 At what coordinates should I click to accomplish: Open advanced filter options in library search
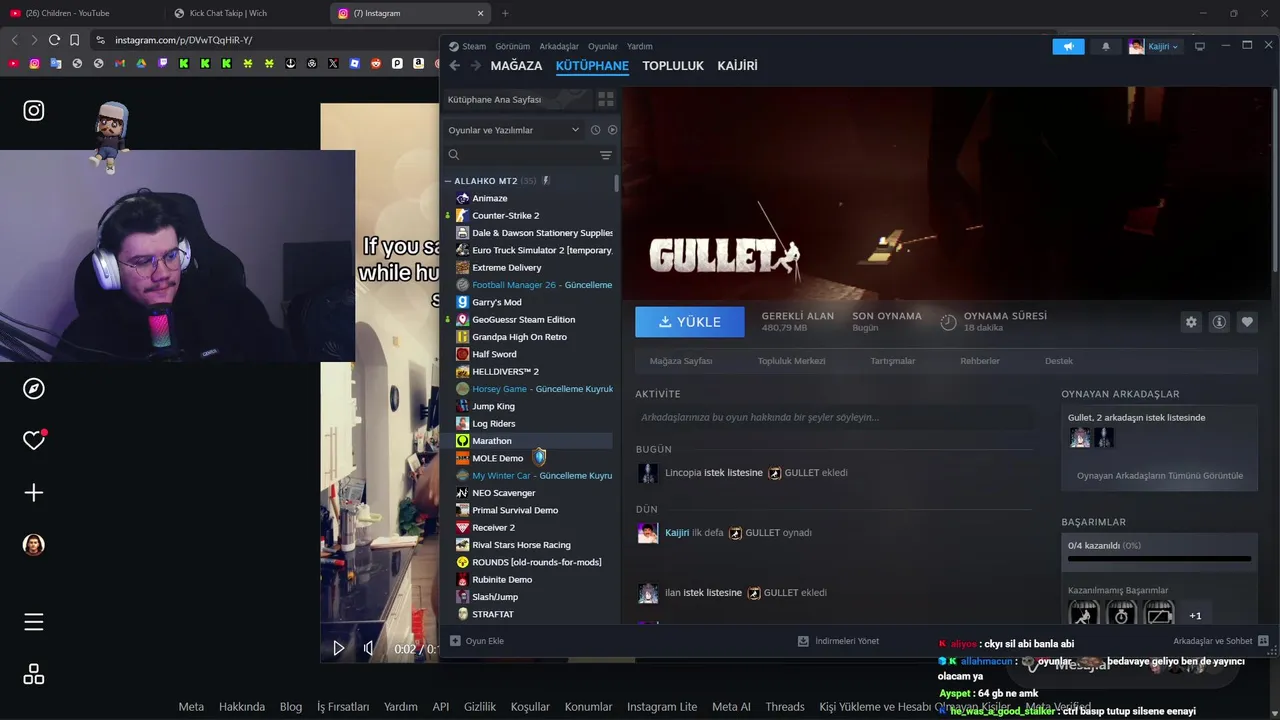point(606,155)
